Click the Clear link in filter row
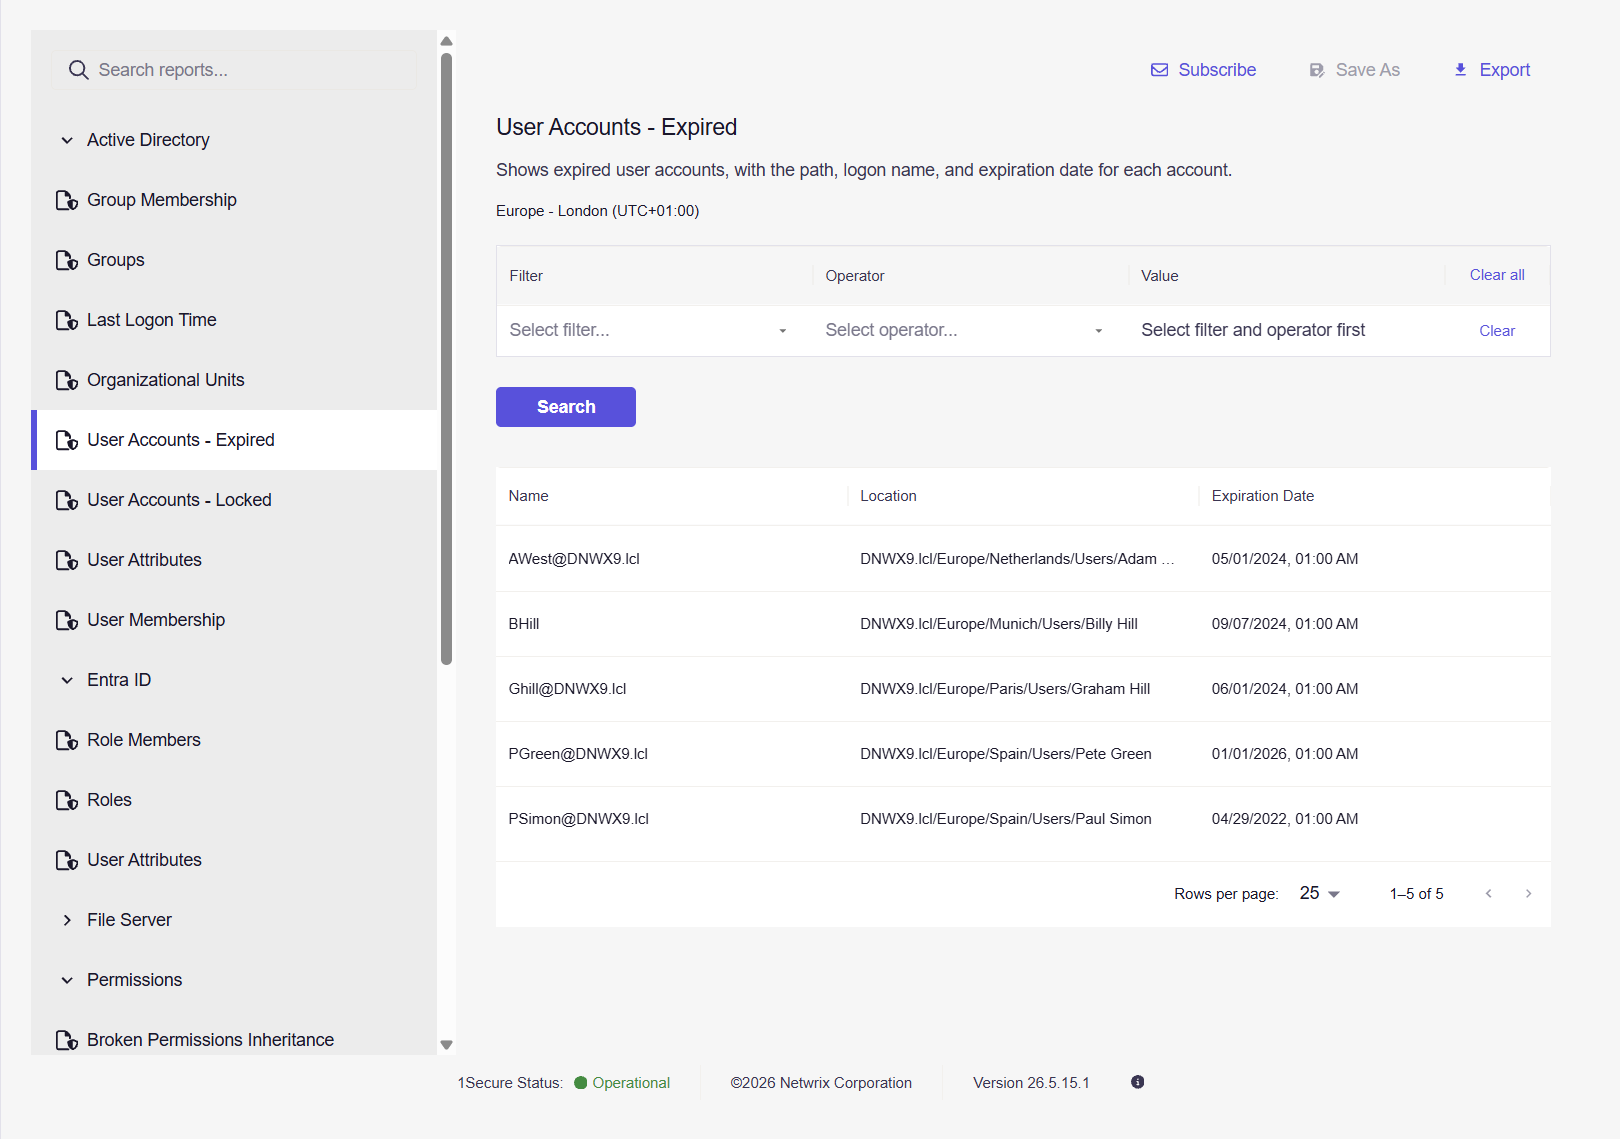The width and height of the screenshot is (1620, 1139). click(1497, 331)
